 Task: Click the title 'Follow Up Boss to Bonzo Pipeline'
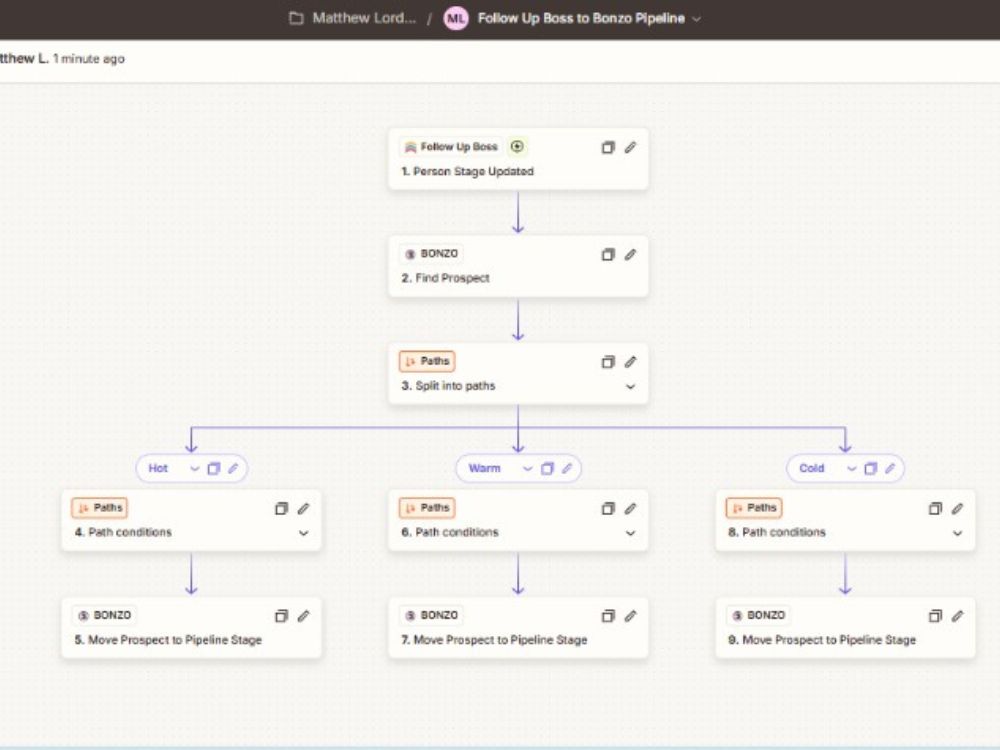point(581,18)
